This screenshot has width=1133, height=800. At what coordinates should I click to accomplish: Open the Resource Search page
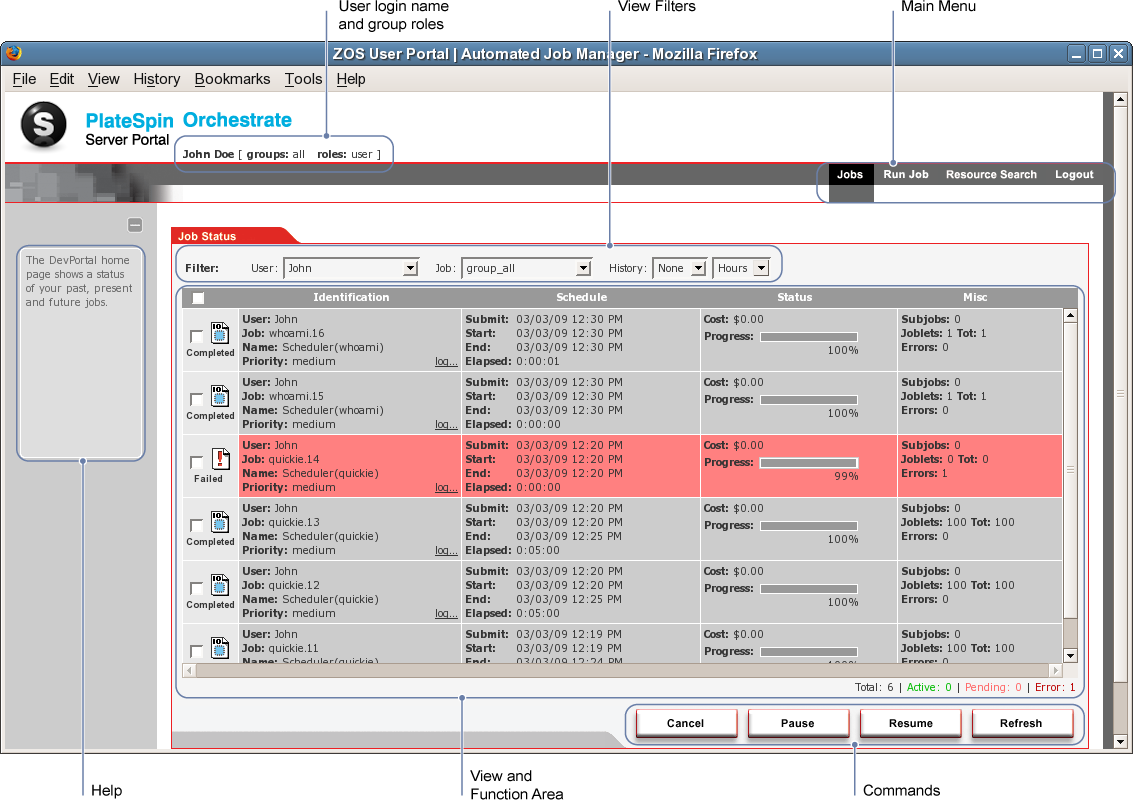[x=991, y=174]
